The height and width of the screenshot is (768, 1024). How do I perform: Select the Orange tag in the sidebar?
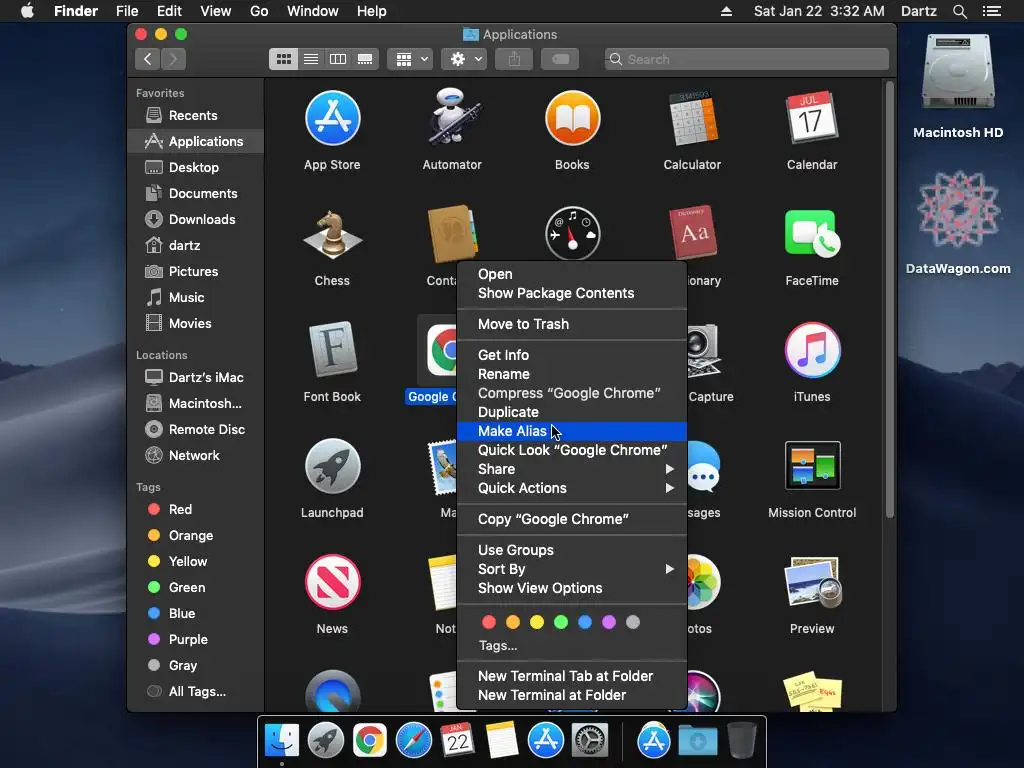click(196, 536)
